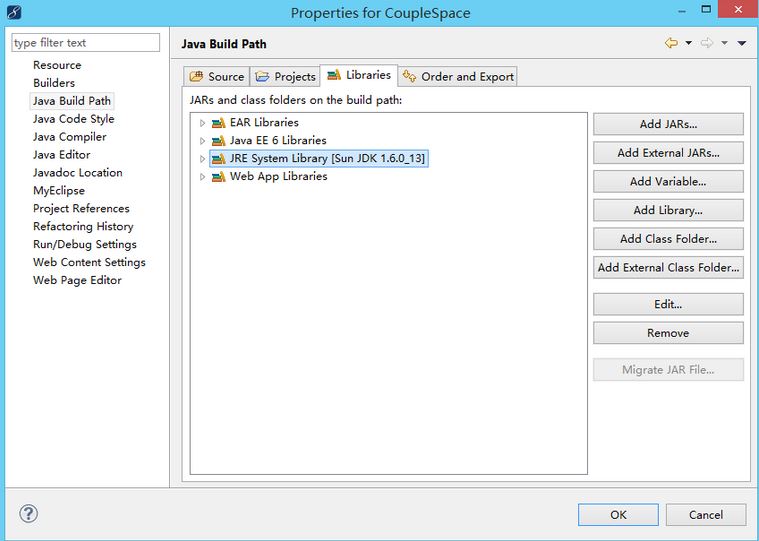Focus the type filter text field
The height and width of the screenshot is (541, 759).
pos(85,43)
